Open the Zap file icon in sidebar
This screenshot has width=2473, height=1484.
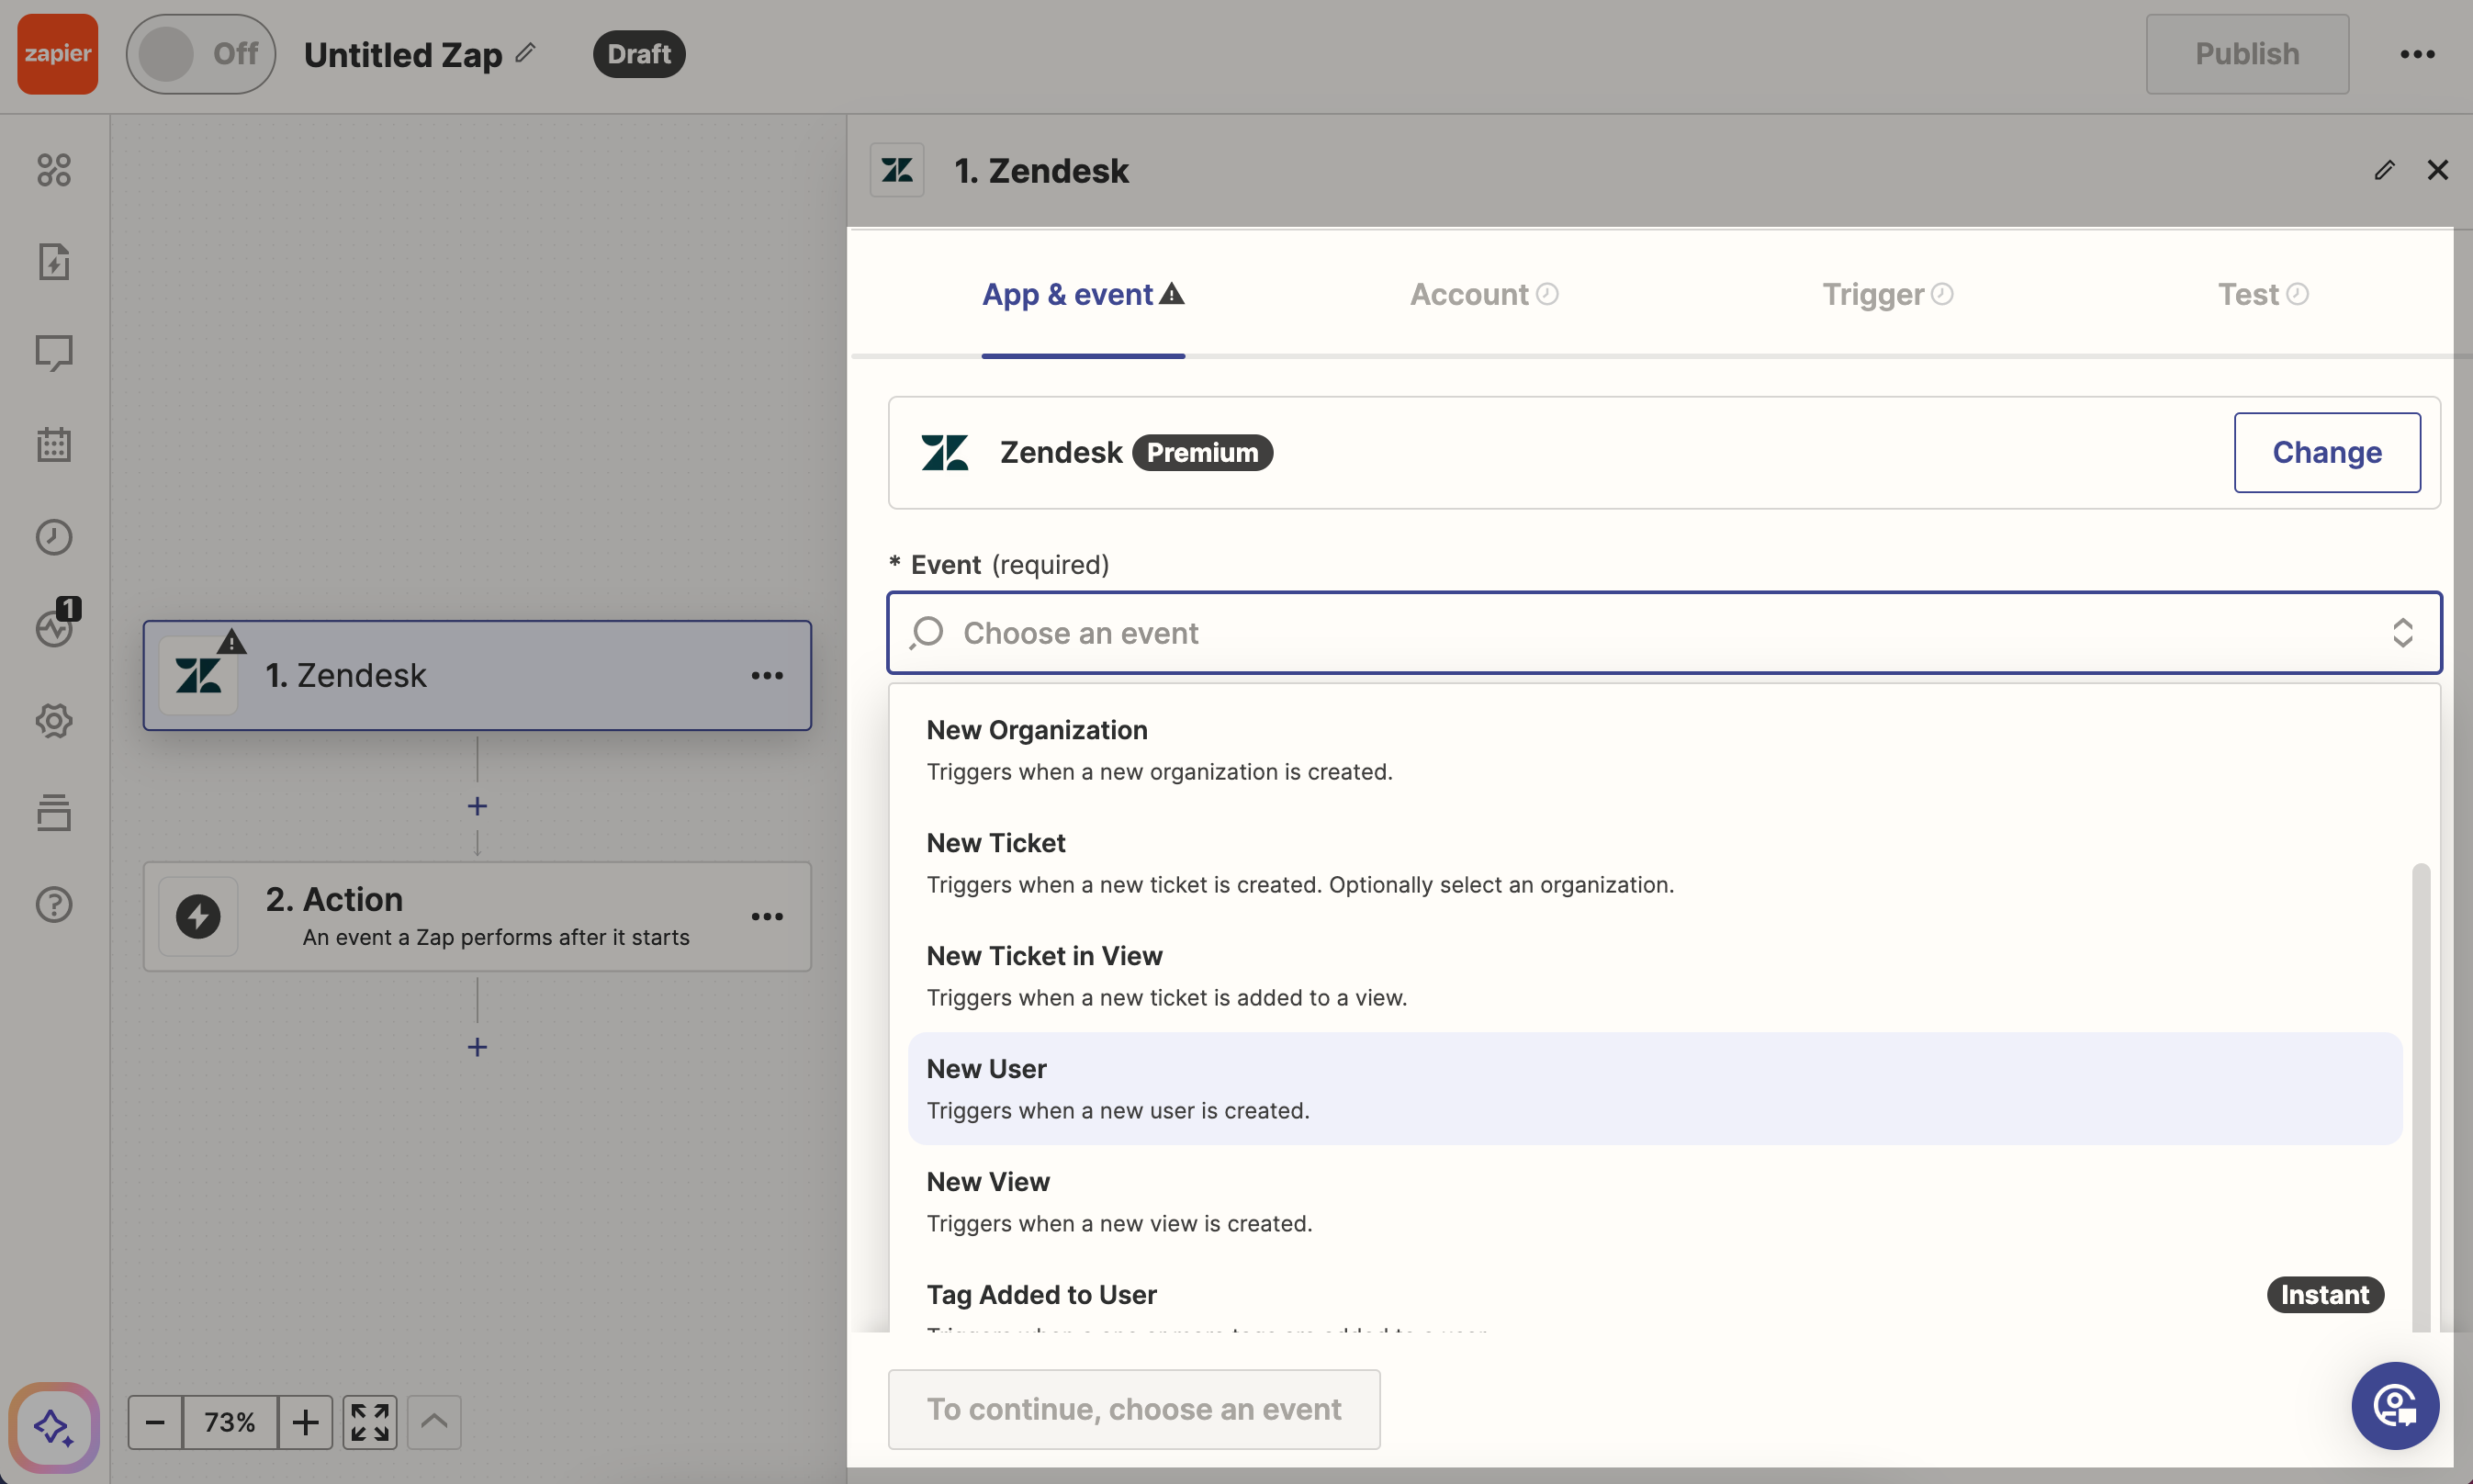[x=54, y=262]
